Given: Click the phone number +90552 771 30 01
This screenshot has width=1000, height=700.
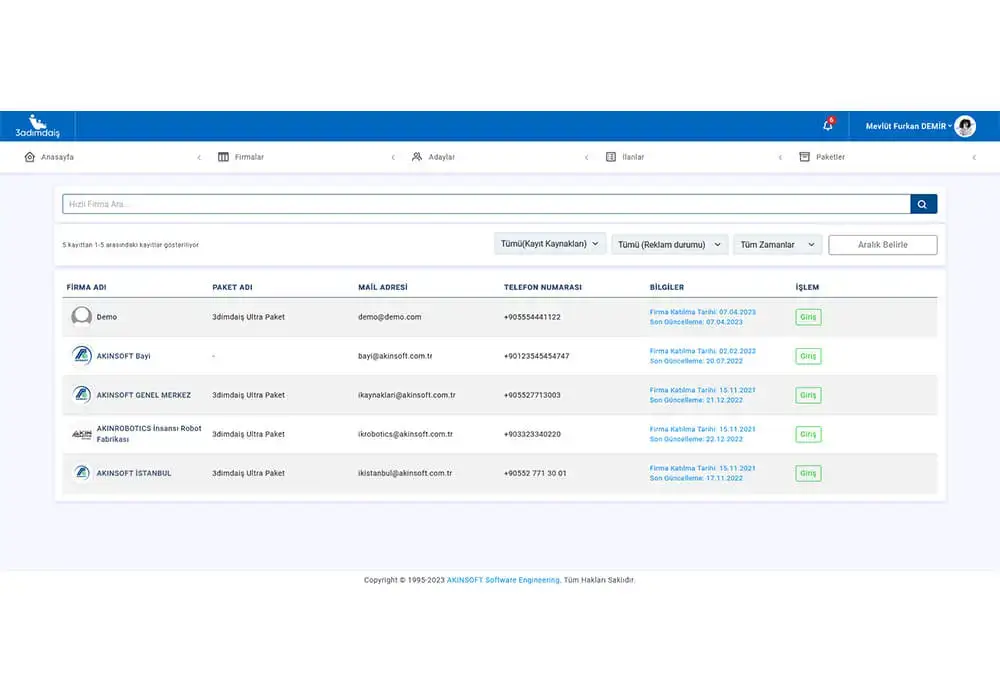Looking at the screenshot, I should point(535,473).
